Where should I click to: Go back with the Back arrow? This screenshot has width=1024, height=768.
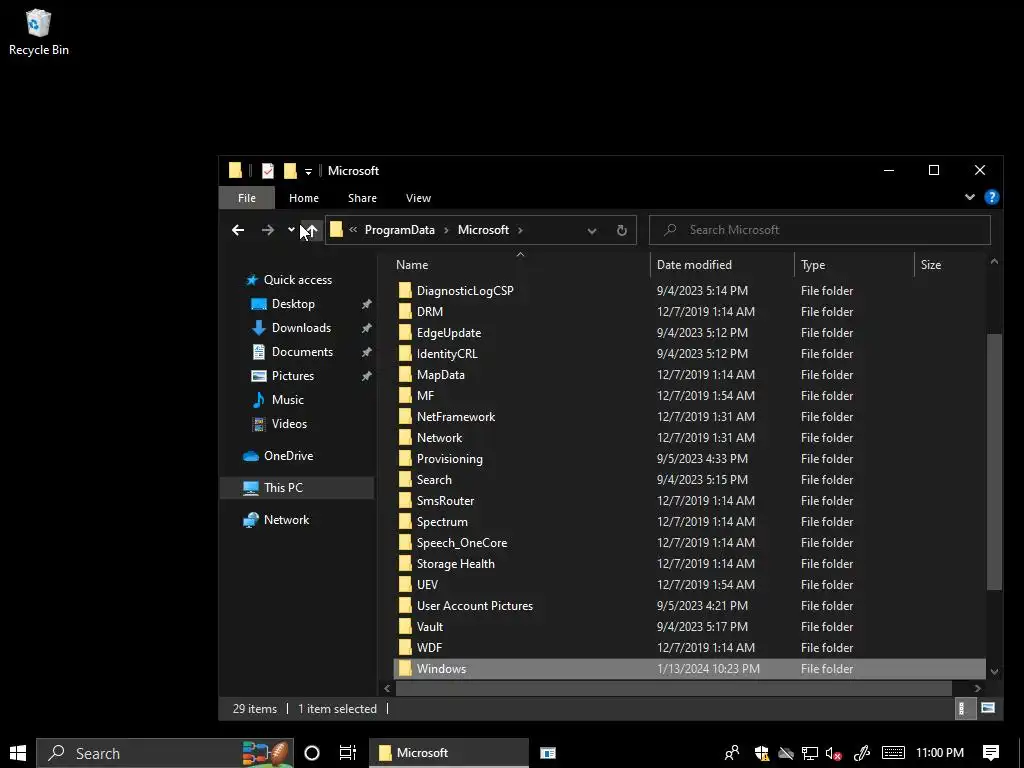click(x=238, y=230)
